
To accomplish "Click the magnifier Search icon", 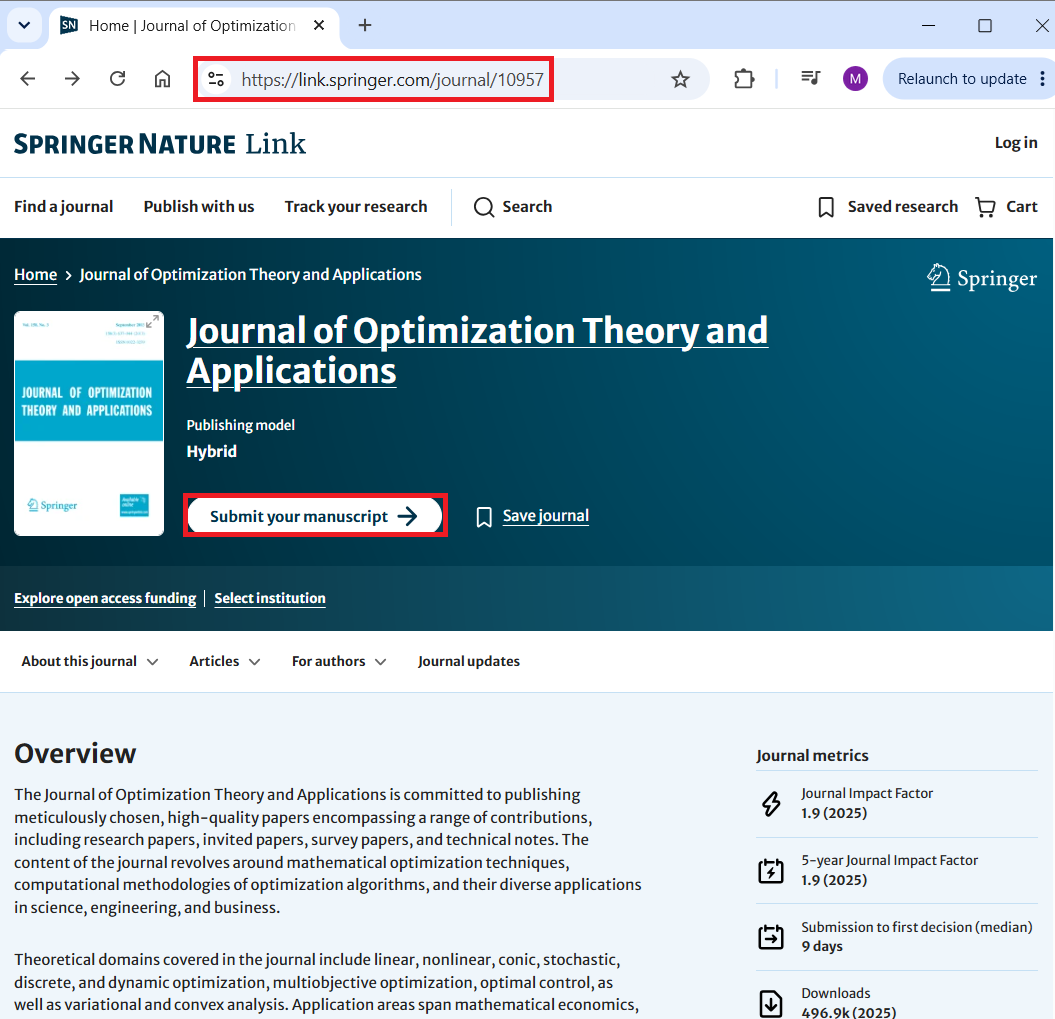I will (x=483, y=207).
